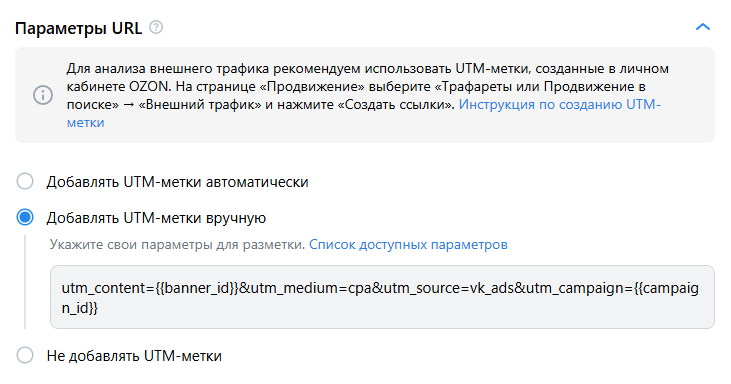Click the Параметры URL section heading
731x384 pixels.
[x=78, y=28]
